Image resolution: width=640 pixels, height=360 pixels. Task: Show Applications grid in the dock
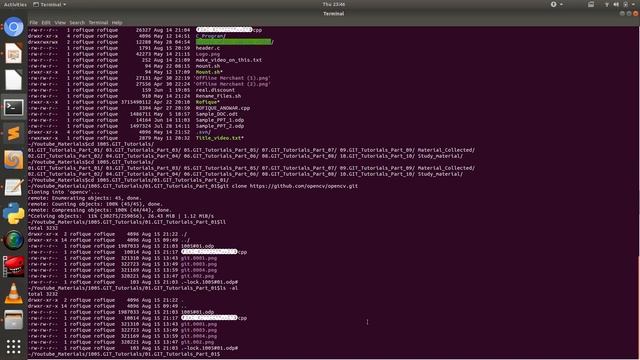click(x=13, y=347)
